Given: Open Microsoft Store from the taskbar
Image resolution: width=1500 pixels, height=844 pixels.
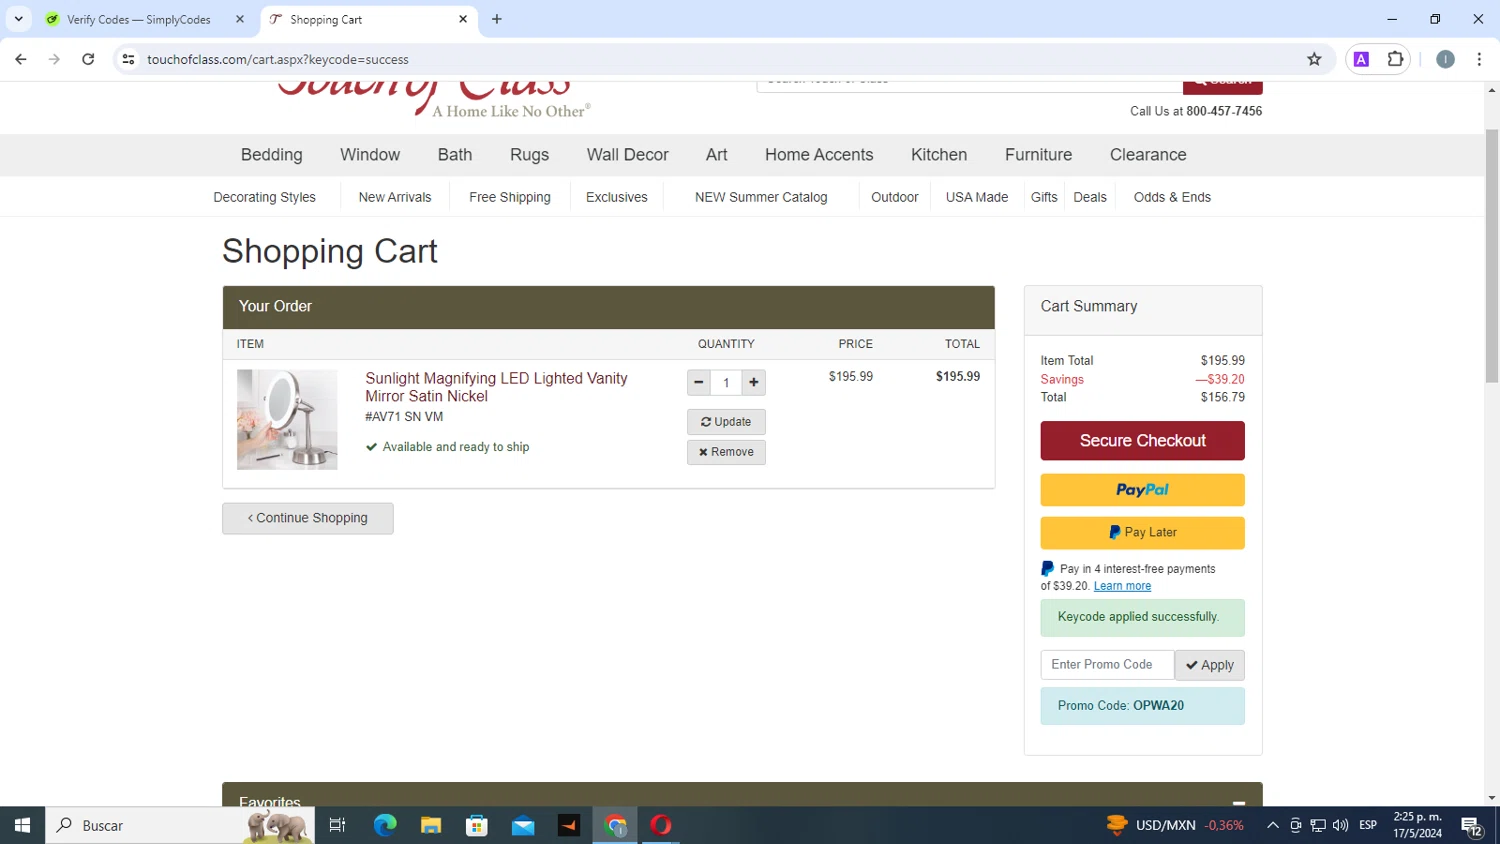Looking at the screenshot, I should pos(477,825).
